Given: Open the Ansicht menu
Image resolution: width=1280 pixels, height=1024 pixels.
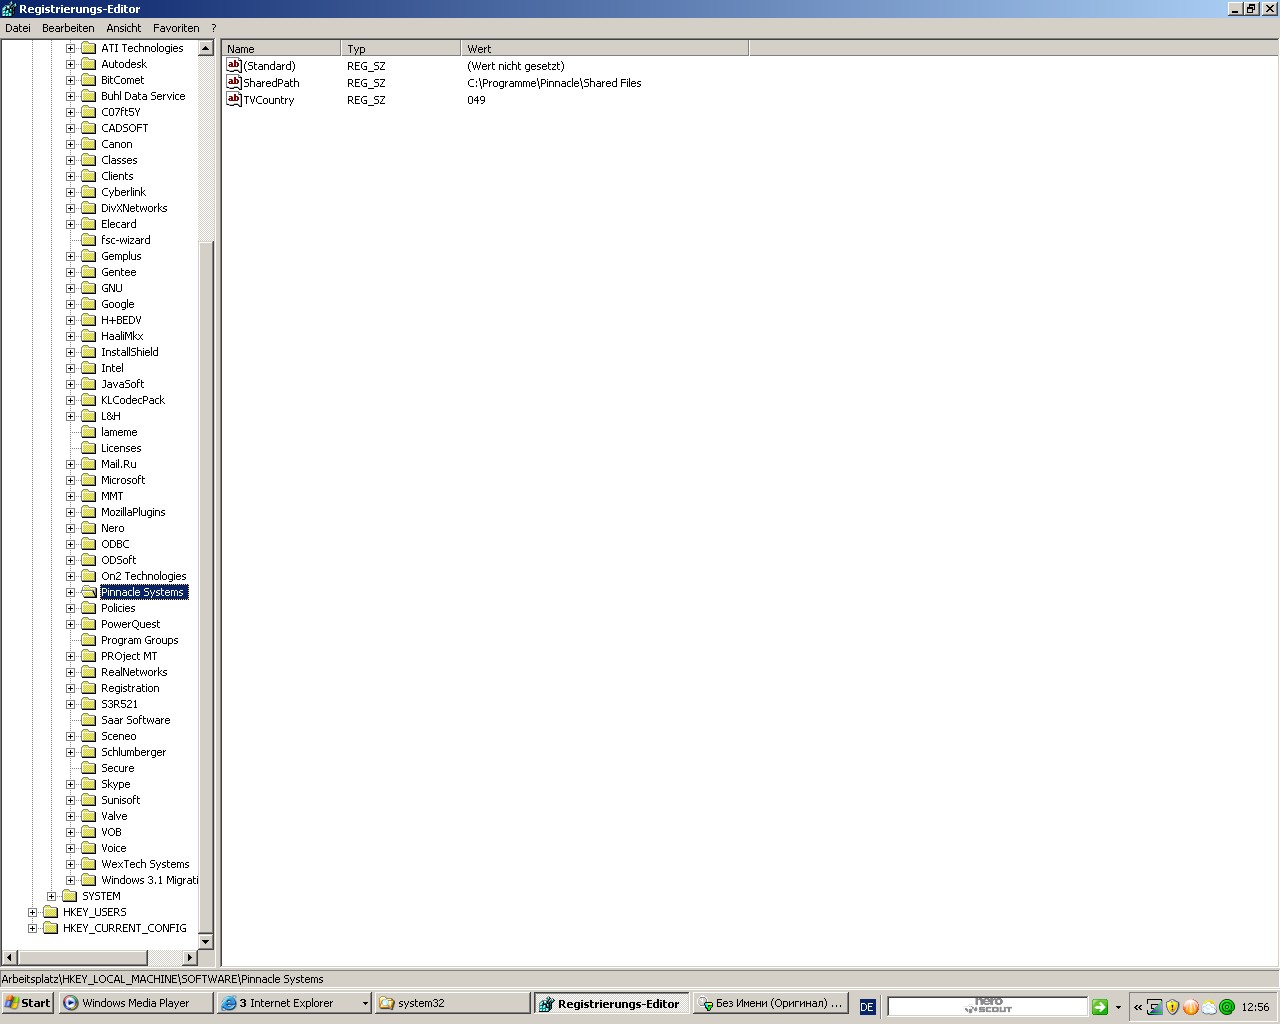Looking at the screenshot, I should point(124,28).
